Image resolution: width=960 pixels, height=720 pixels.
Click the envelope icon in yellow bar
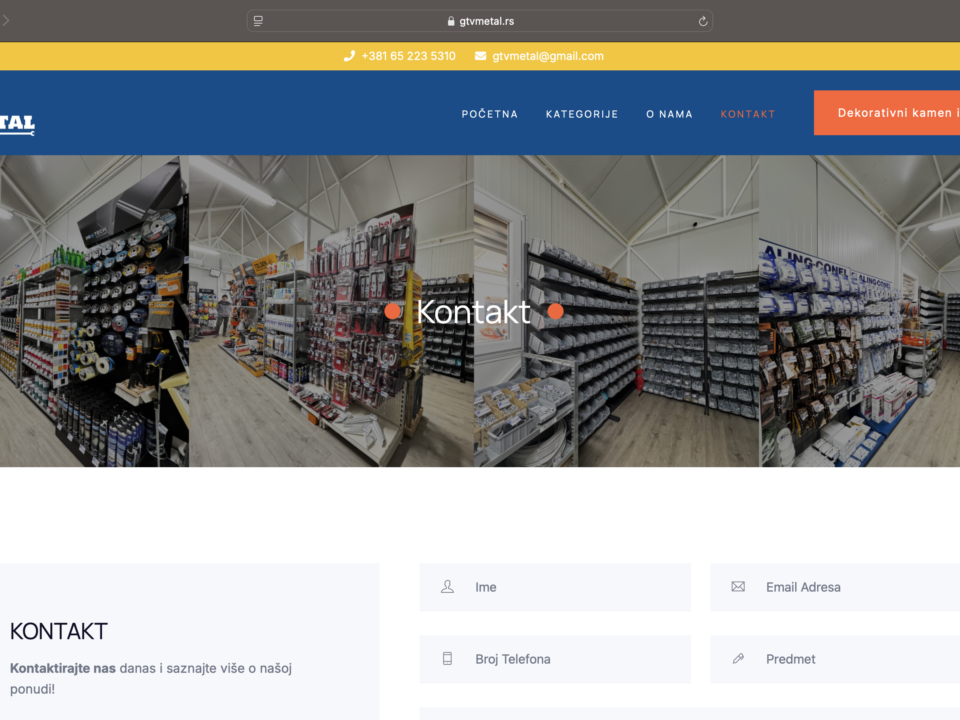point(481,56)
